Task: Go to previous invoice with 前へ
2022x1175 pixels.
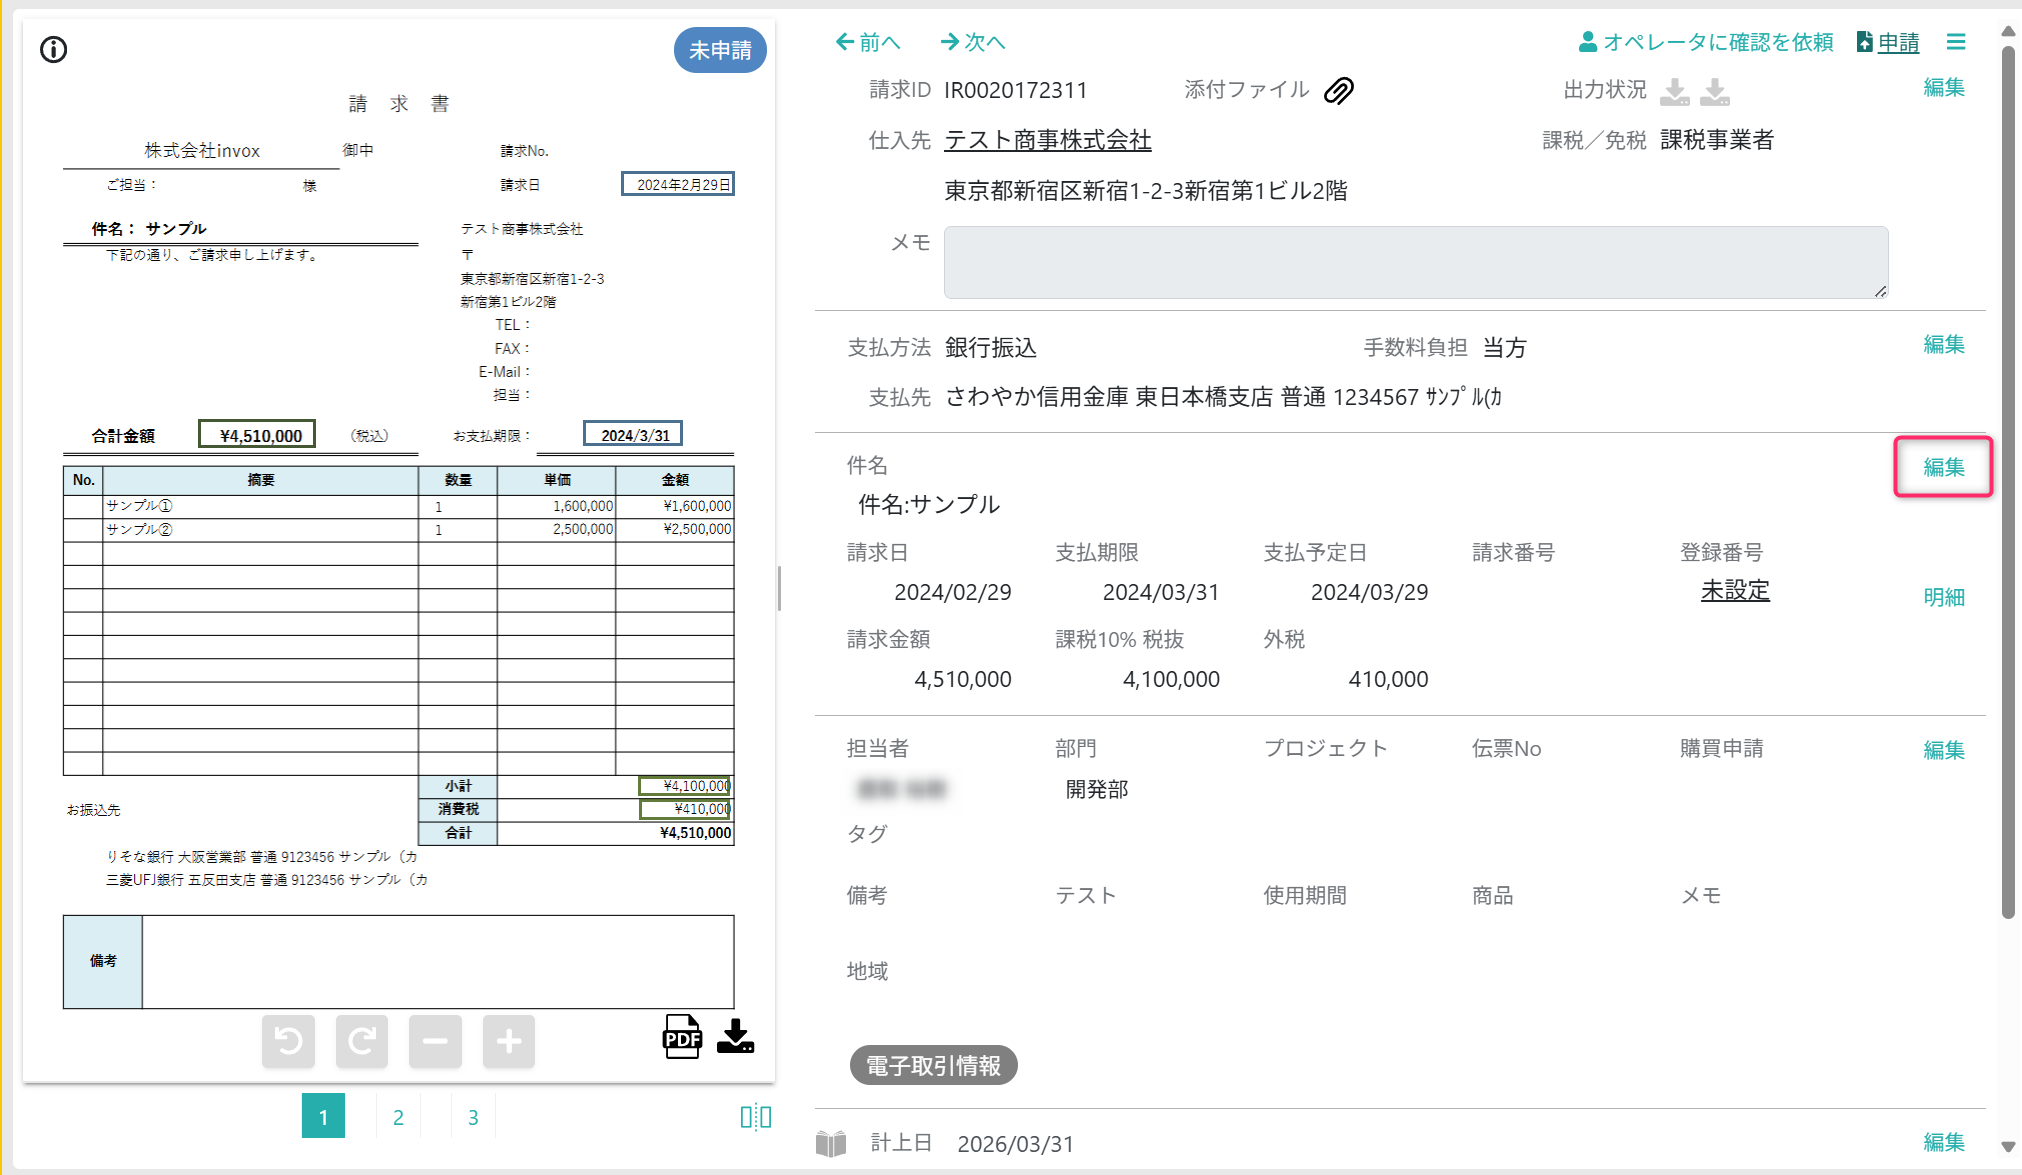Action: pyautogui.click(x=868, y=42)
